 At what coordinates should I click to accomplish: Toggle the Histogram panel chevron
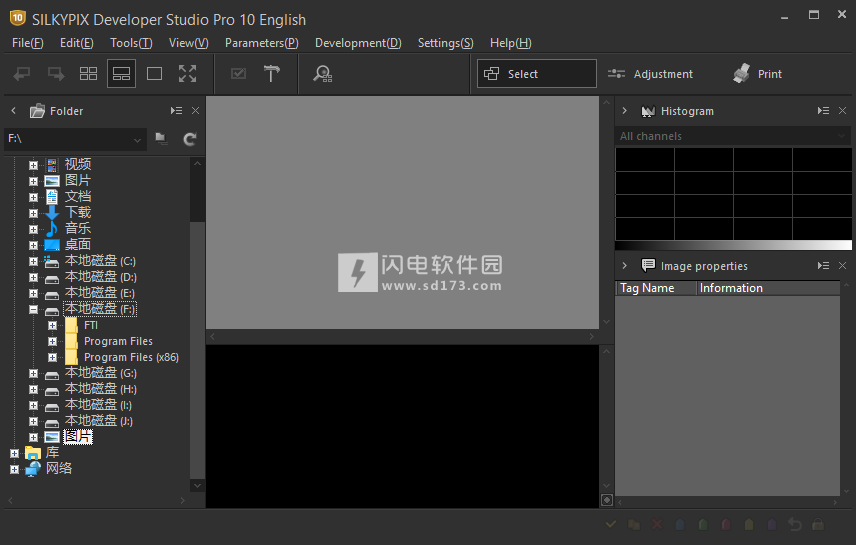(625, 111)
